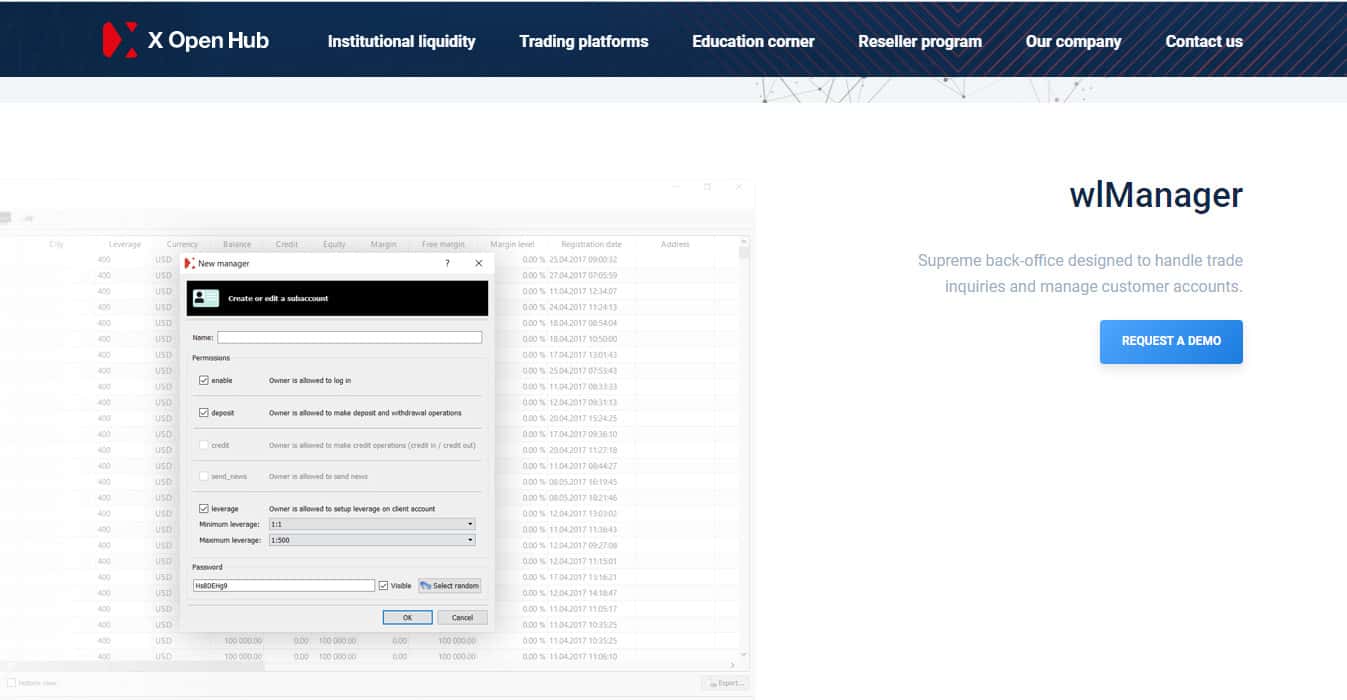Click the Cancel button in dialog
Screen dimensions: 1347x700
click(x=462, y=618)
